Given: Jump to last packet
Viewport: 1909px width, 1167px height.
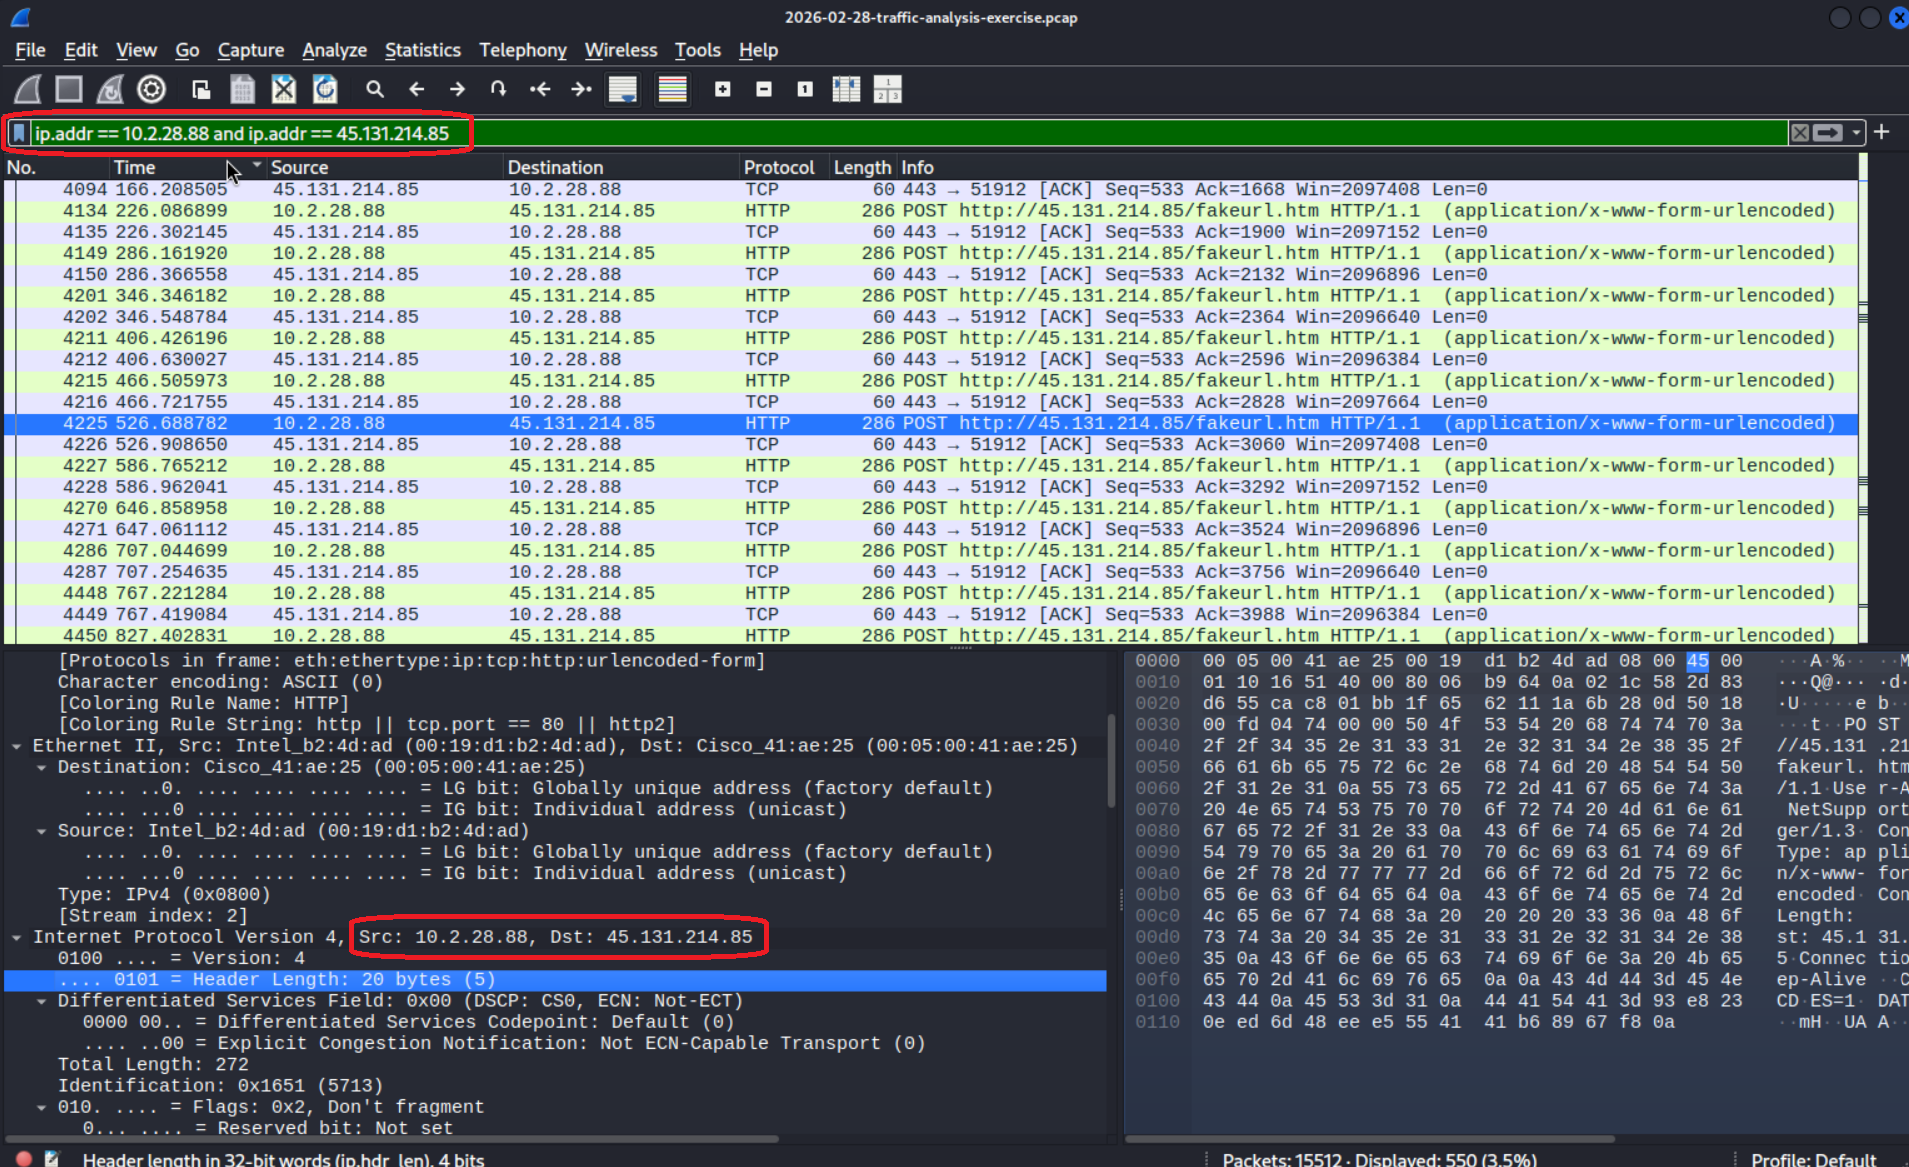Looking at the screenshot, I should 581,90.
